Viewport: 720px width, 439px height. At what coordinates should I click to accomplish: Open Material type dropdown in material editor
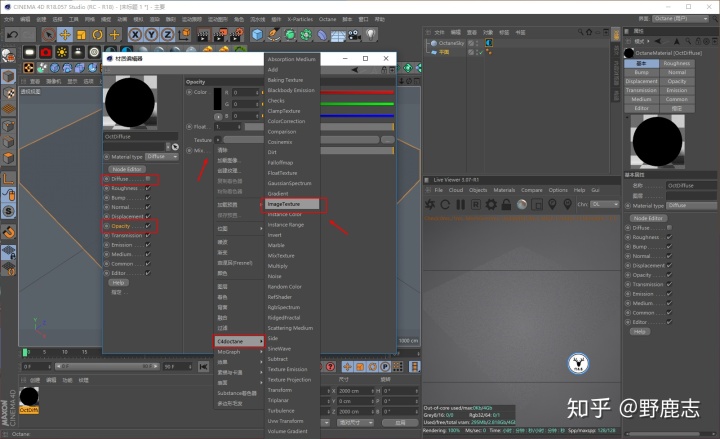coord(162,157)
